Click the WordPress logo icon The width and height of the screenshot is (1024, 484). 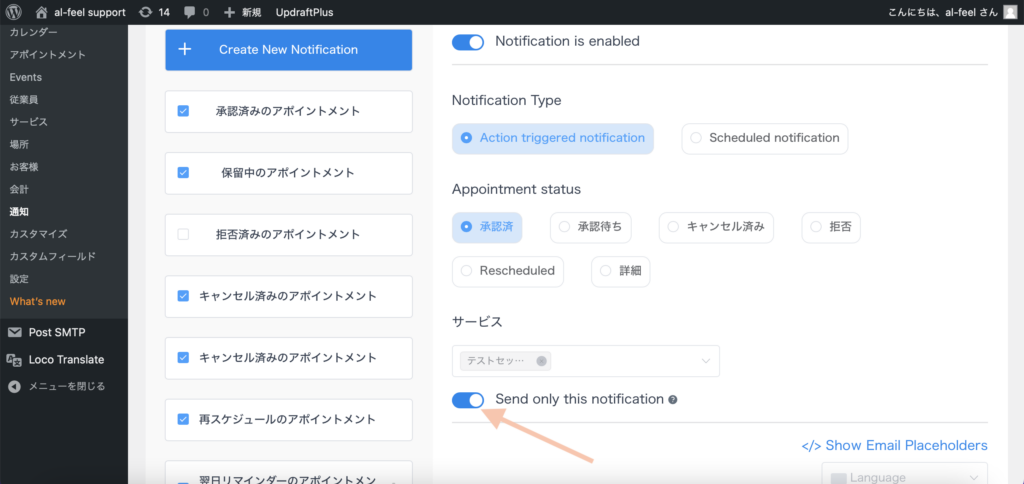click(14, 12)
